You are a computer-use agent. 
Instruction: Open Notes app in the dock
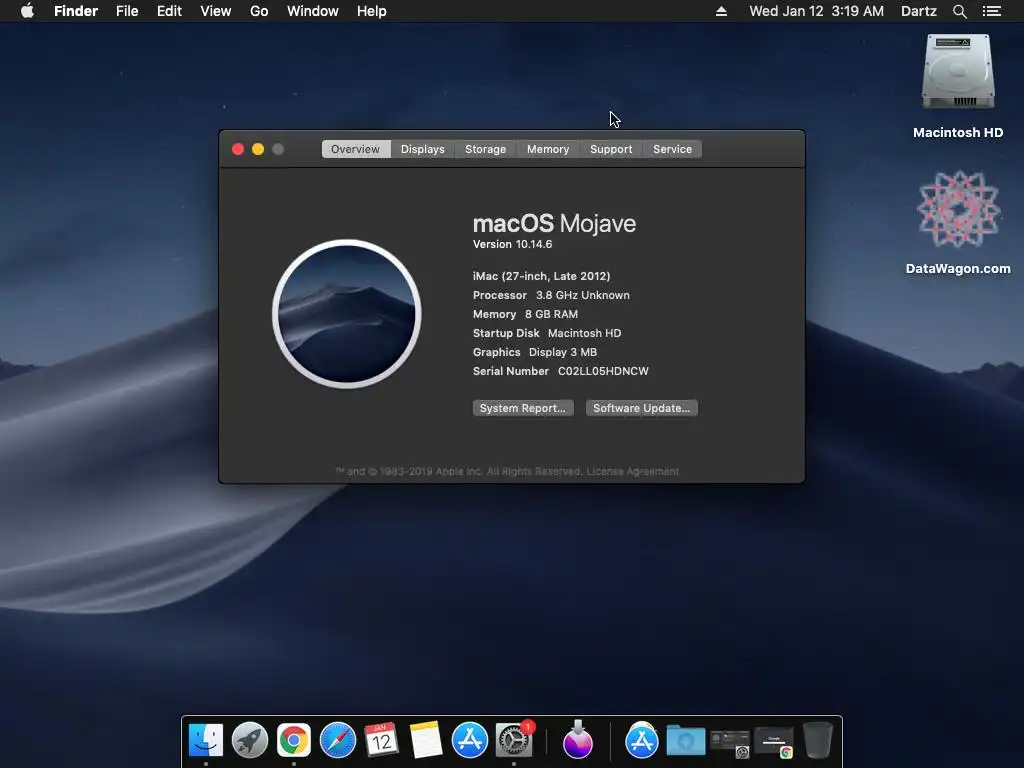pos(426,741)
